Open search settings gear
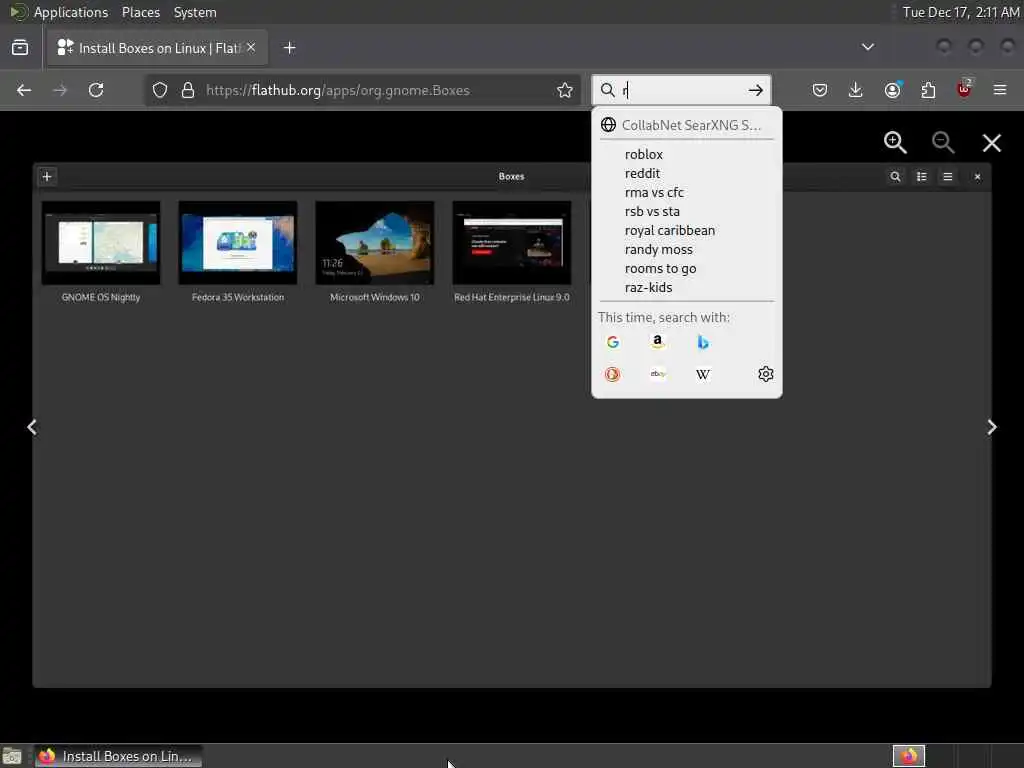The width and height of the screenshot is (1024, 768). (x=765, y=374)
